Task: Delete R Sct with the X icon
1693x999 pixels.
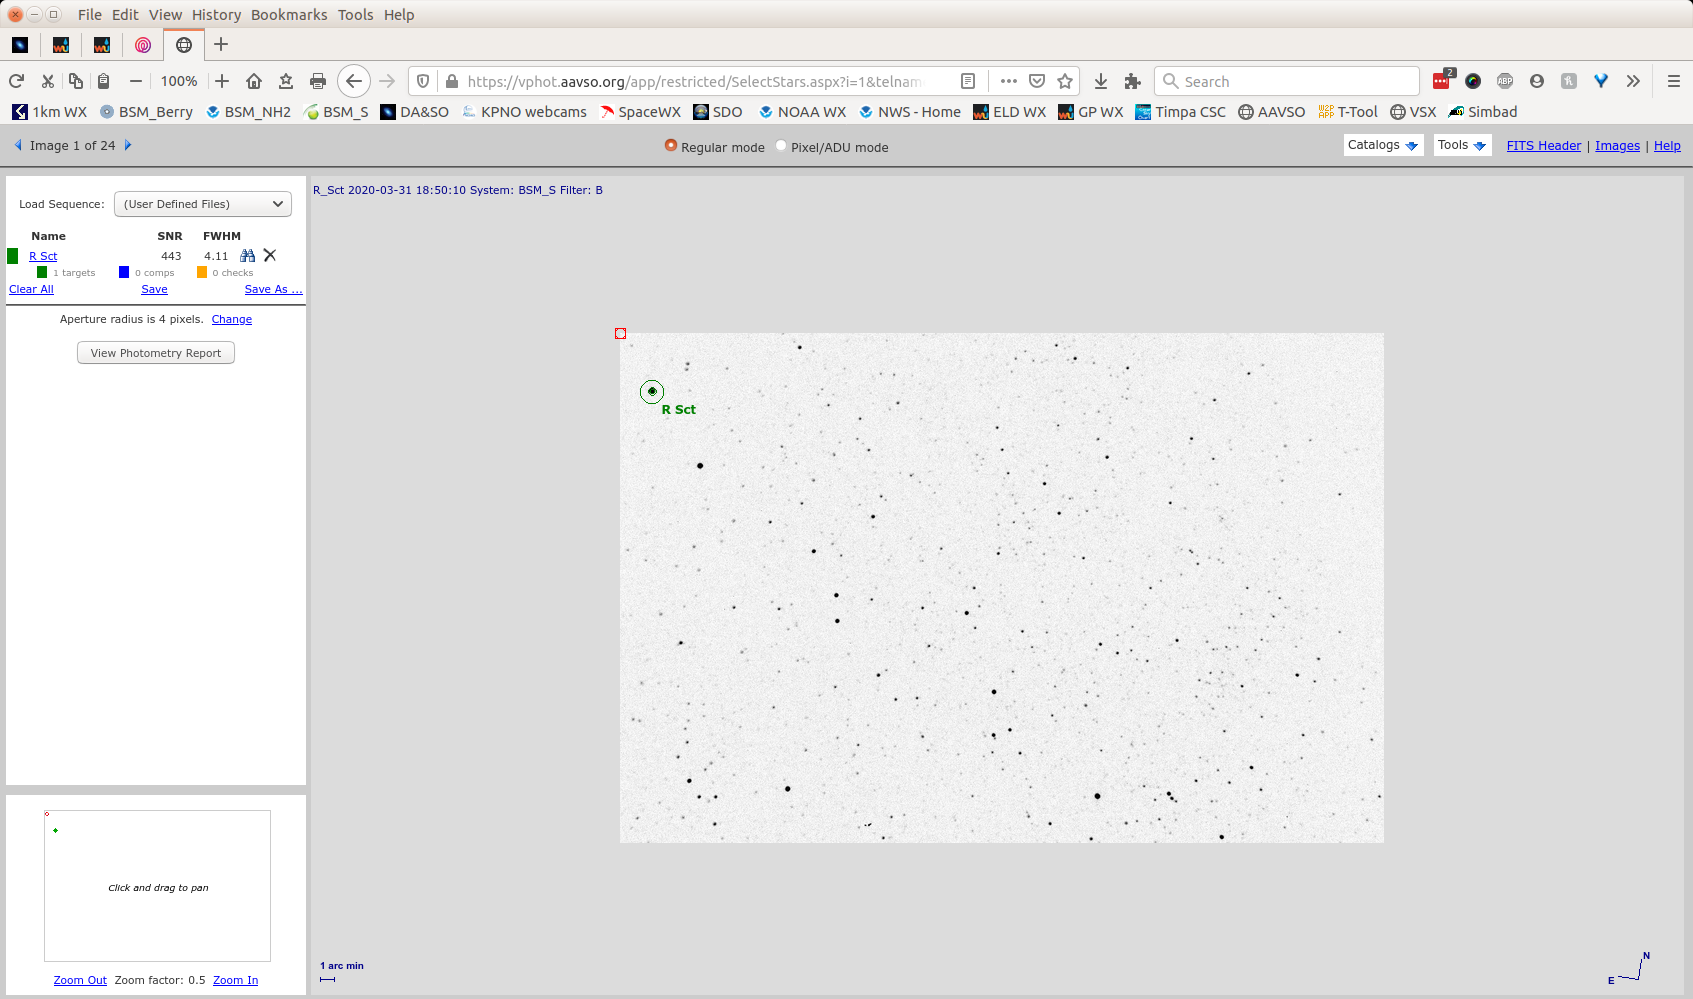Action: (270, 256)
